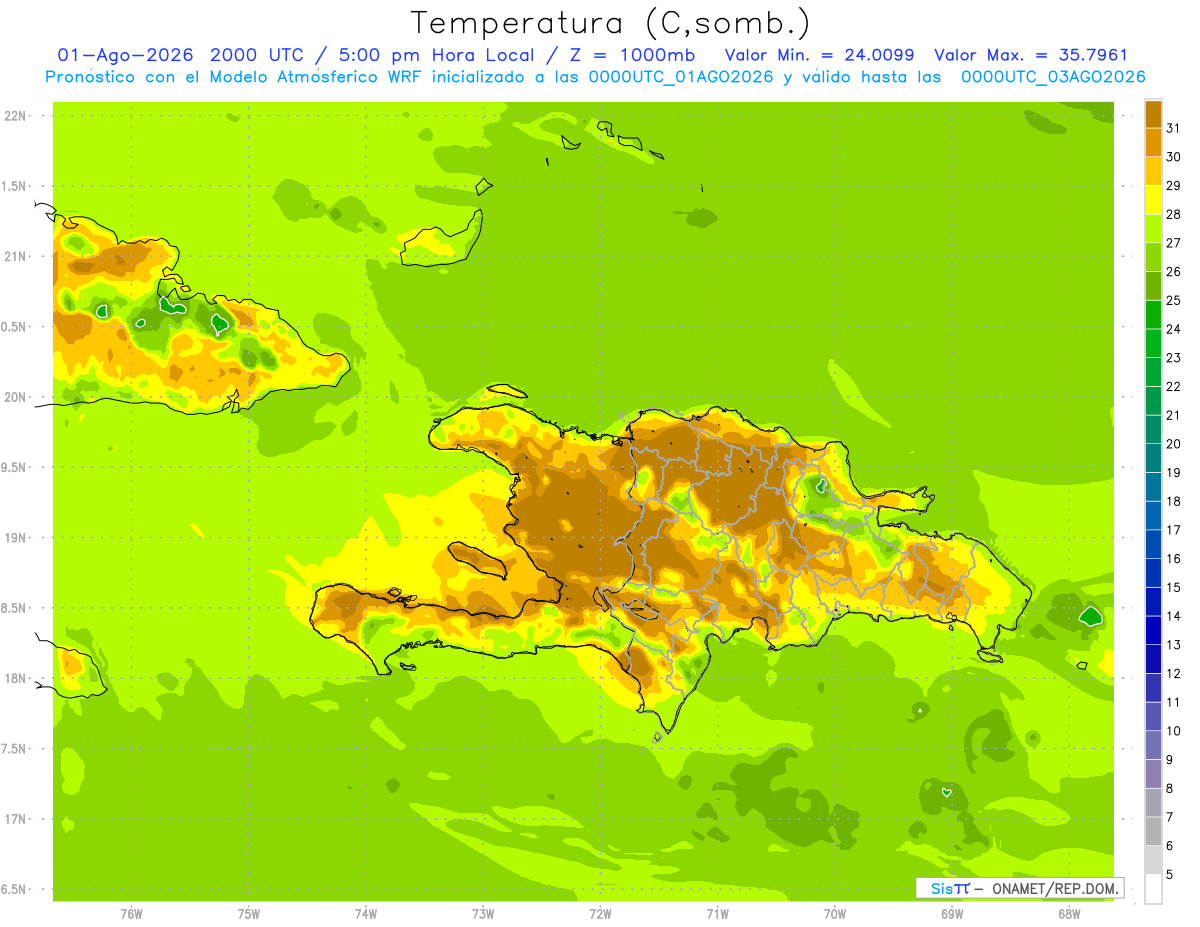Click the '68W' longitude label
1200x927 pixels.
[x=1069, y=913]
